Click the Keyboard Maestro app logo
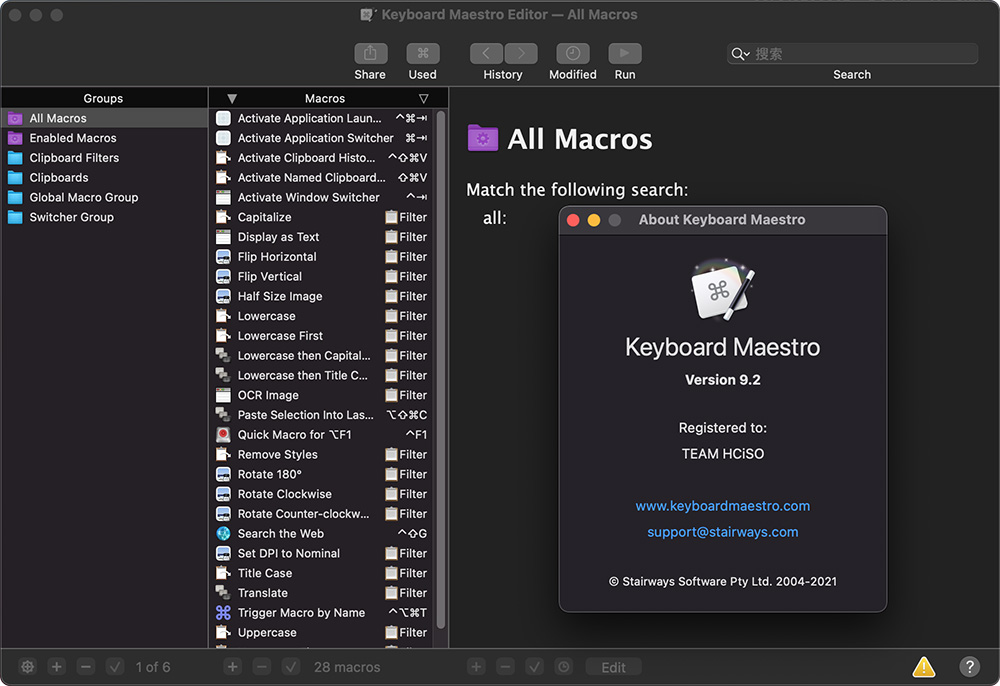The height and width of the screenshot is (686, 1000). pos(723,290)
